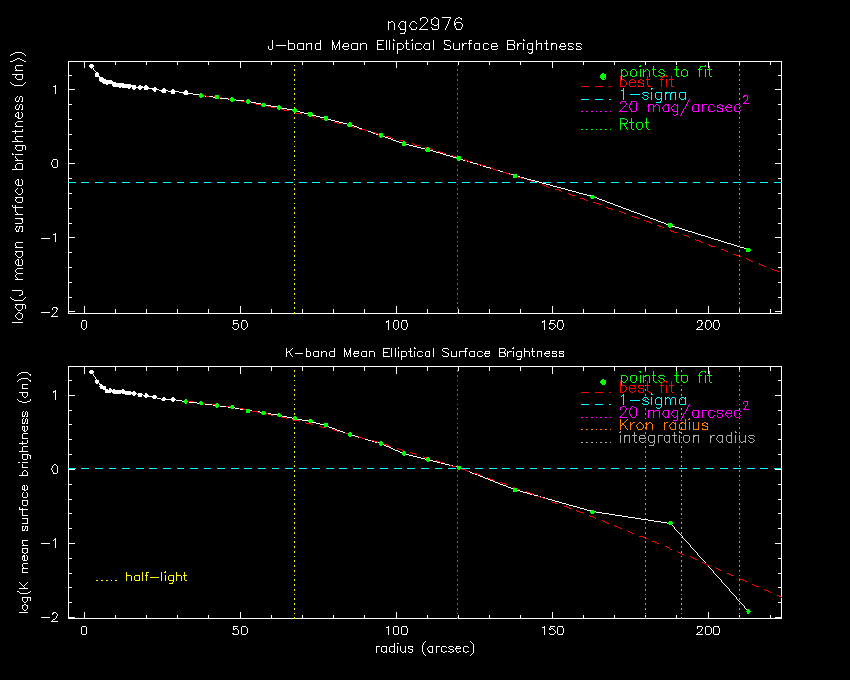Click the 150 tick label under K-band plot

click(553, 632)
